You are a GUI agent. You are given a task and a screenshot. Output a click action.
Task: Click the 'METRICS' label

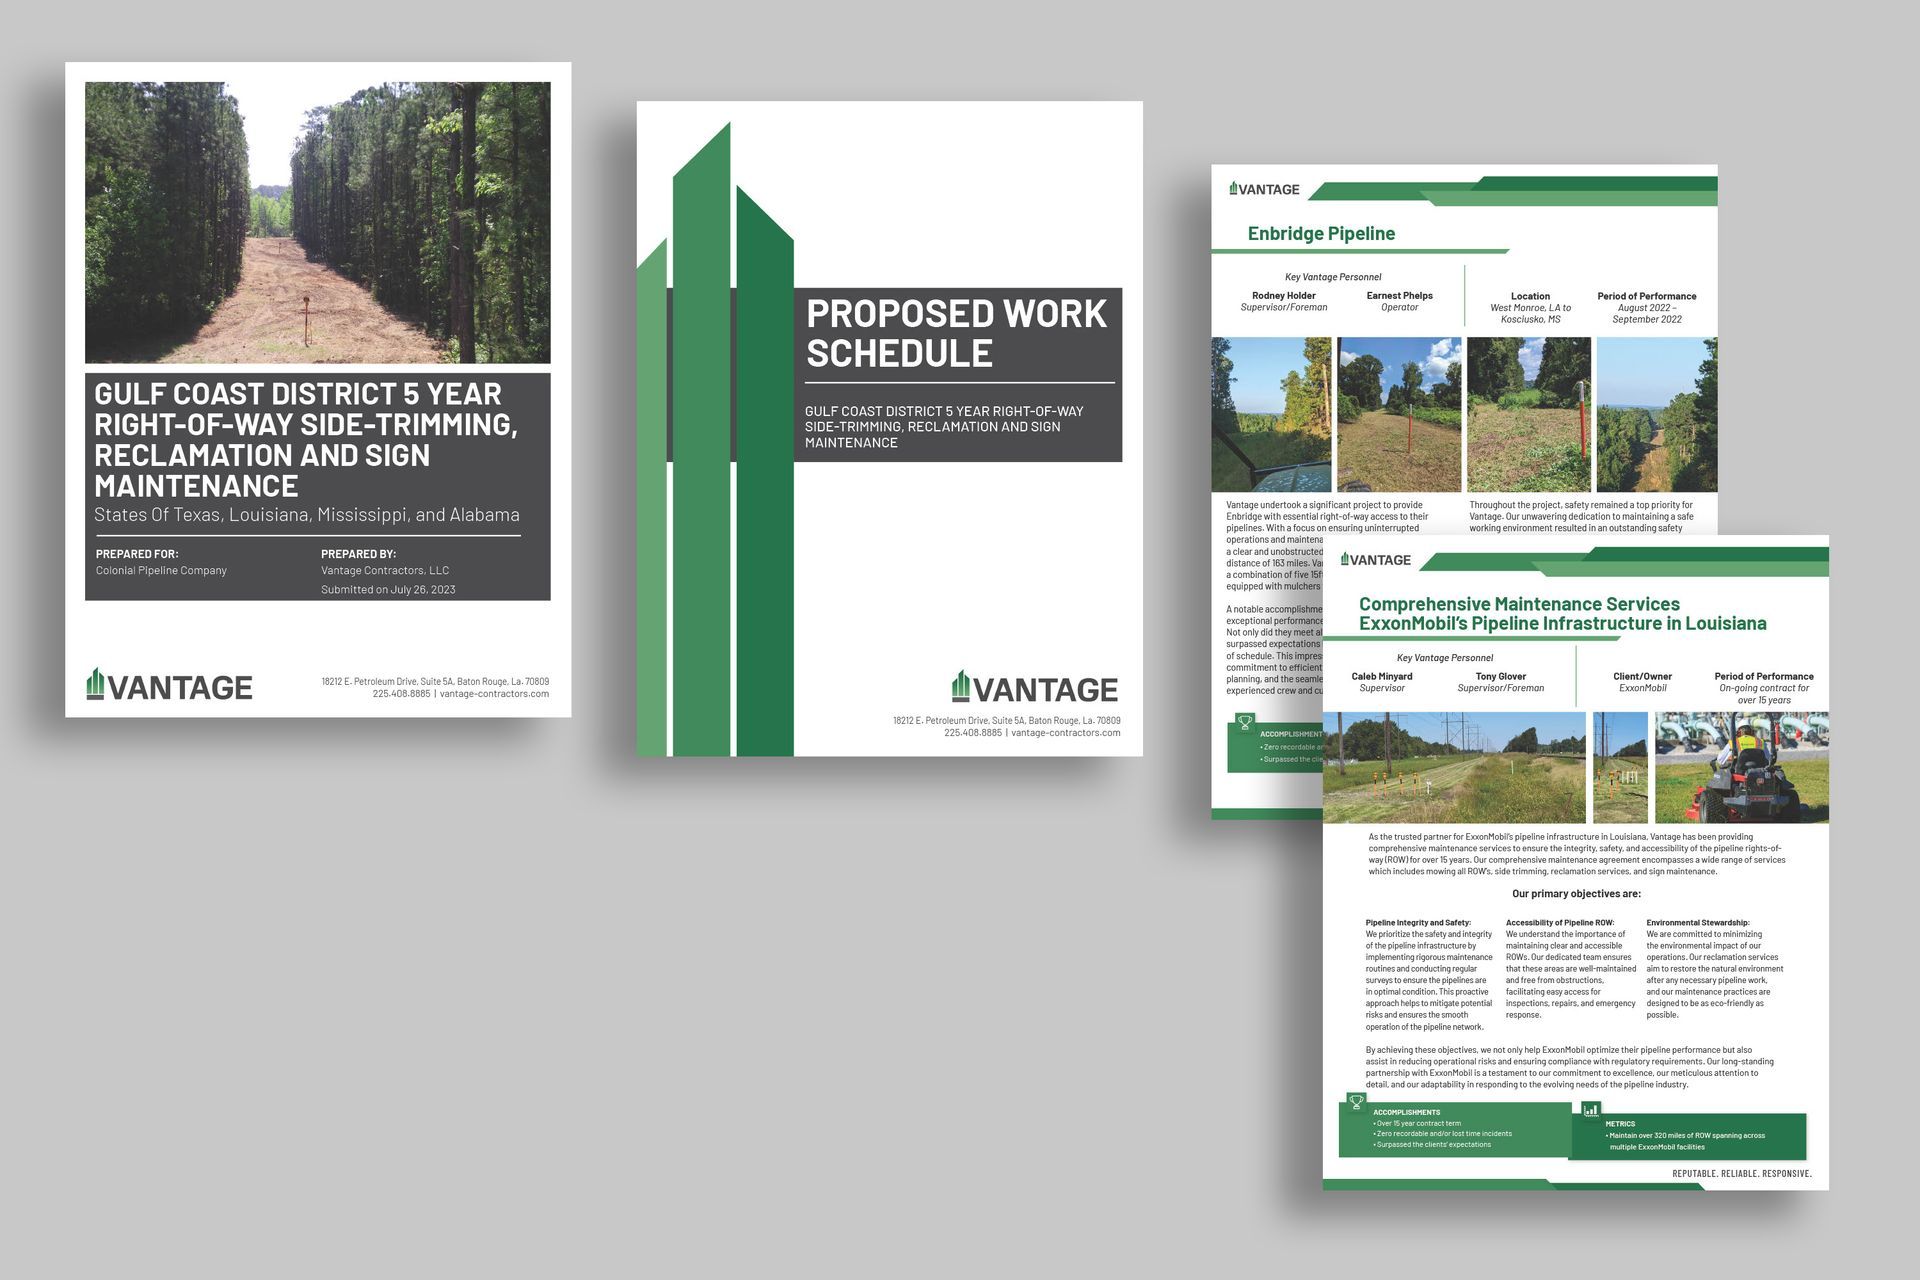coord(1620,1124)
